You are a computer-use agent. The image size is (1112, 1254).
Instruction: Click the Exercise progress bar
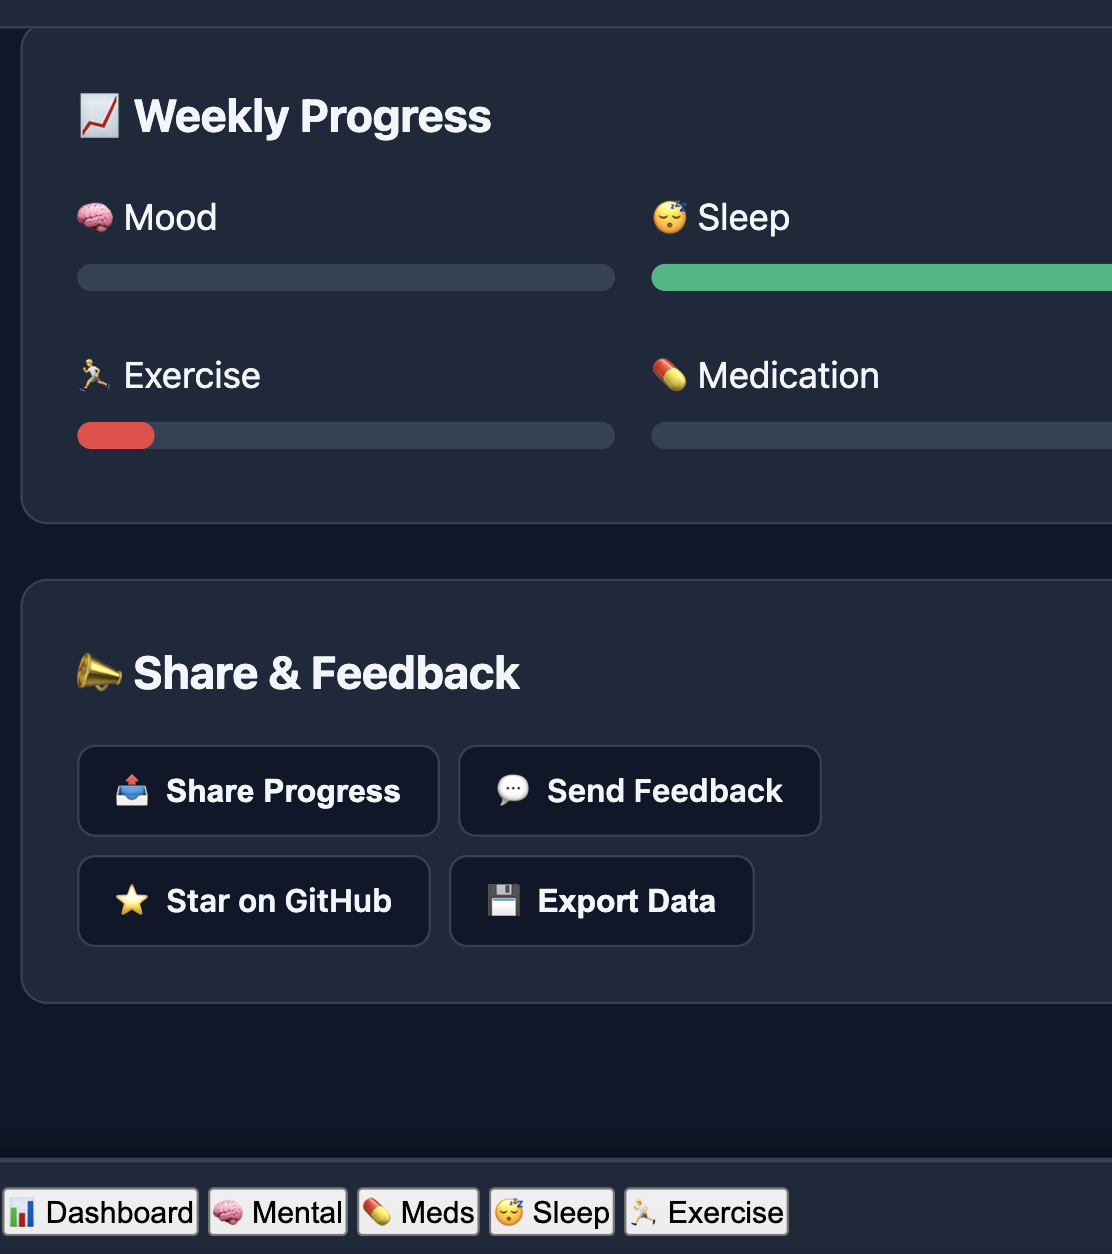345,435
